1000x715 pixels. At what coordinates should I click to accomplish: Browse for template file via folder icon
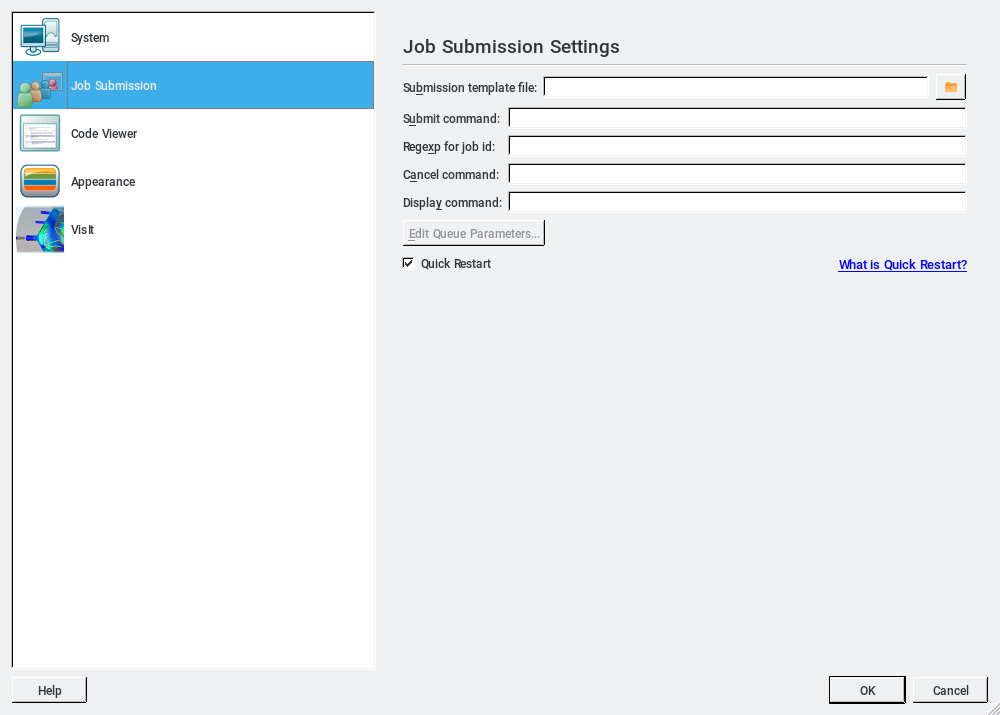click(x=950, y=88)
